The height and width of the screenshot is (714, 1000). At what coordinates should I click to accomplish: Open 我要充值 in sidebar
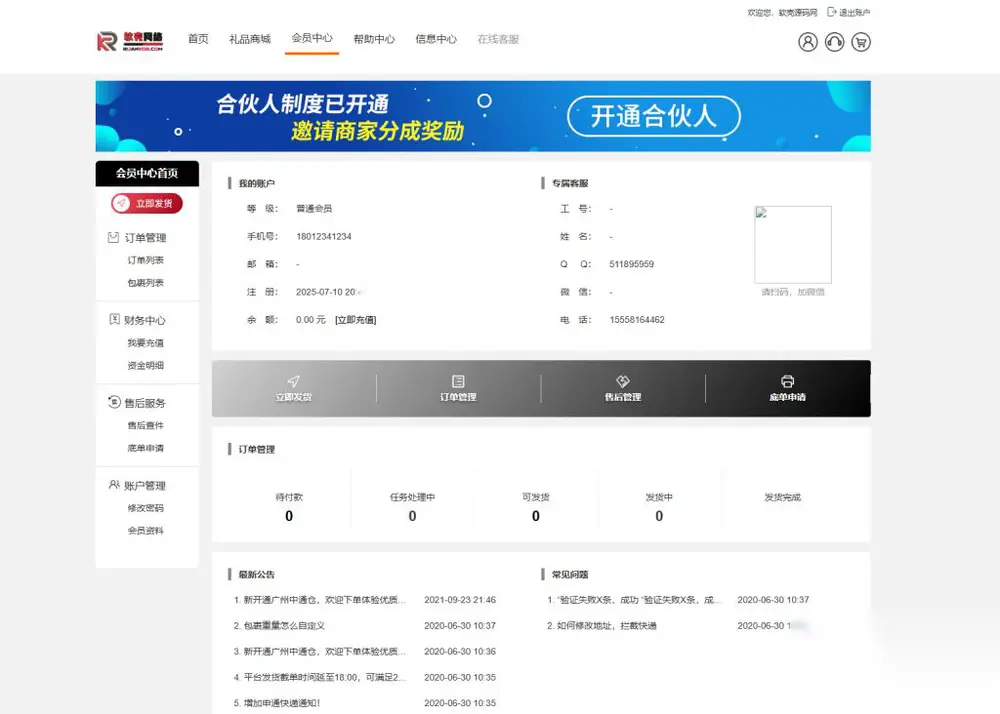pos(145,343)
